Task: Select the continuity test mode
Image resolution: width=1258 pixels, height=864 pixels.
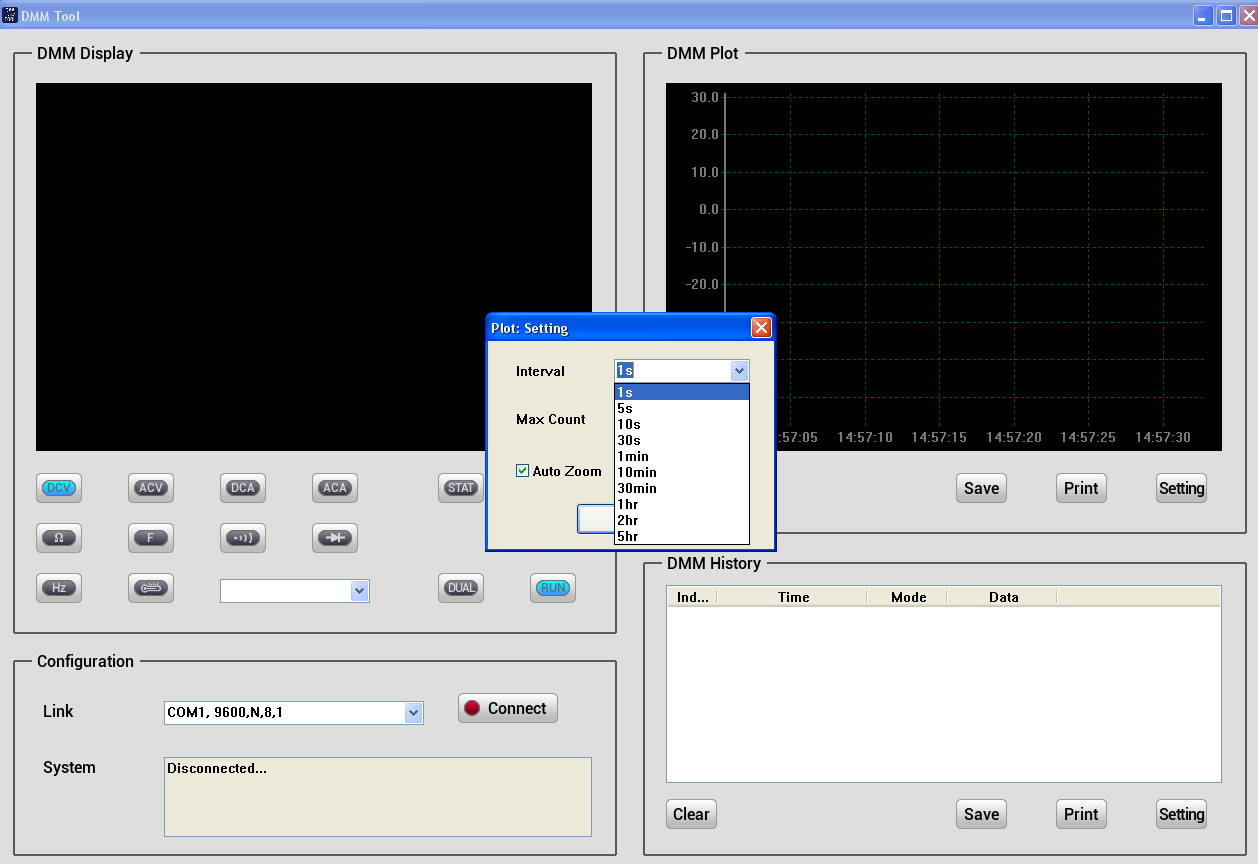Action: coord(243,538)
